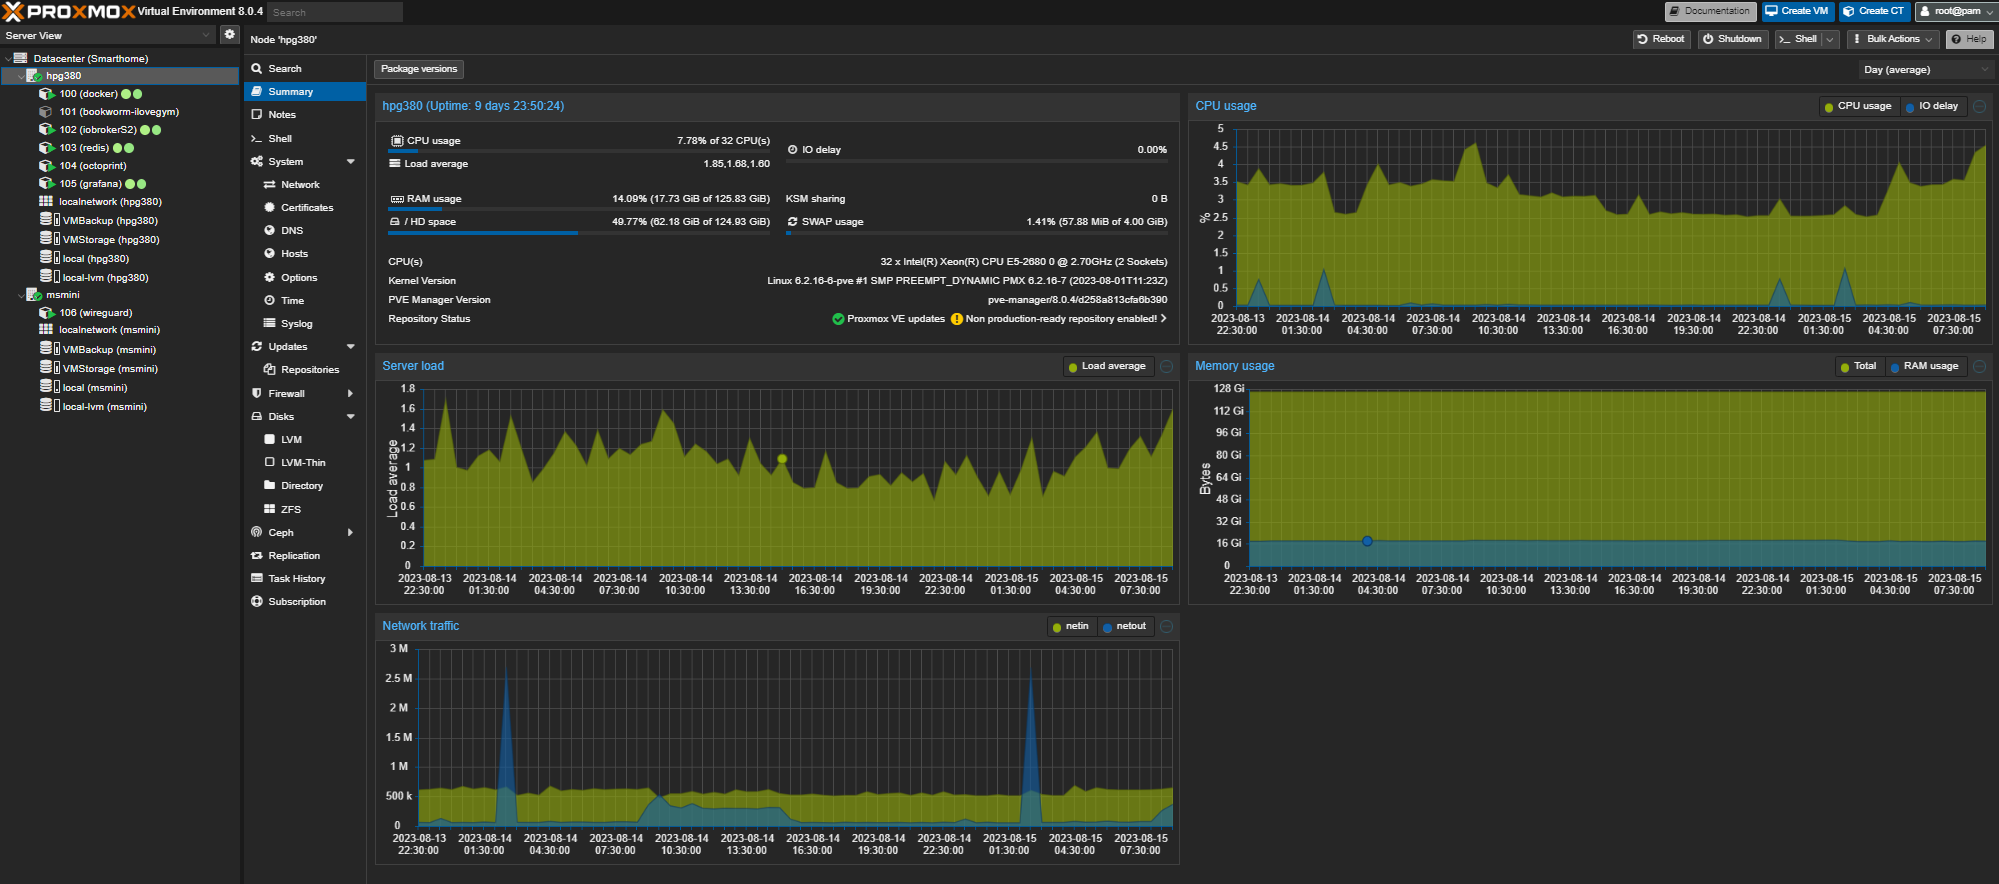1999x884 pixels.
Task: Open the Syslog list icon
Action: tap(269, 323)
